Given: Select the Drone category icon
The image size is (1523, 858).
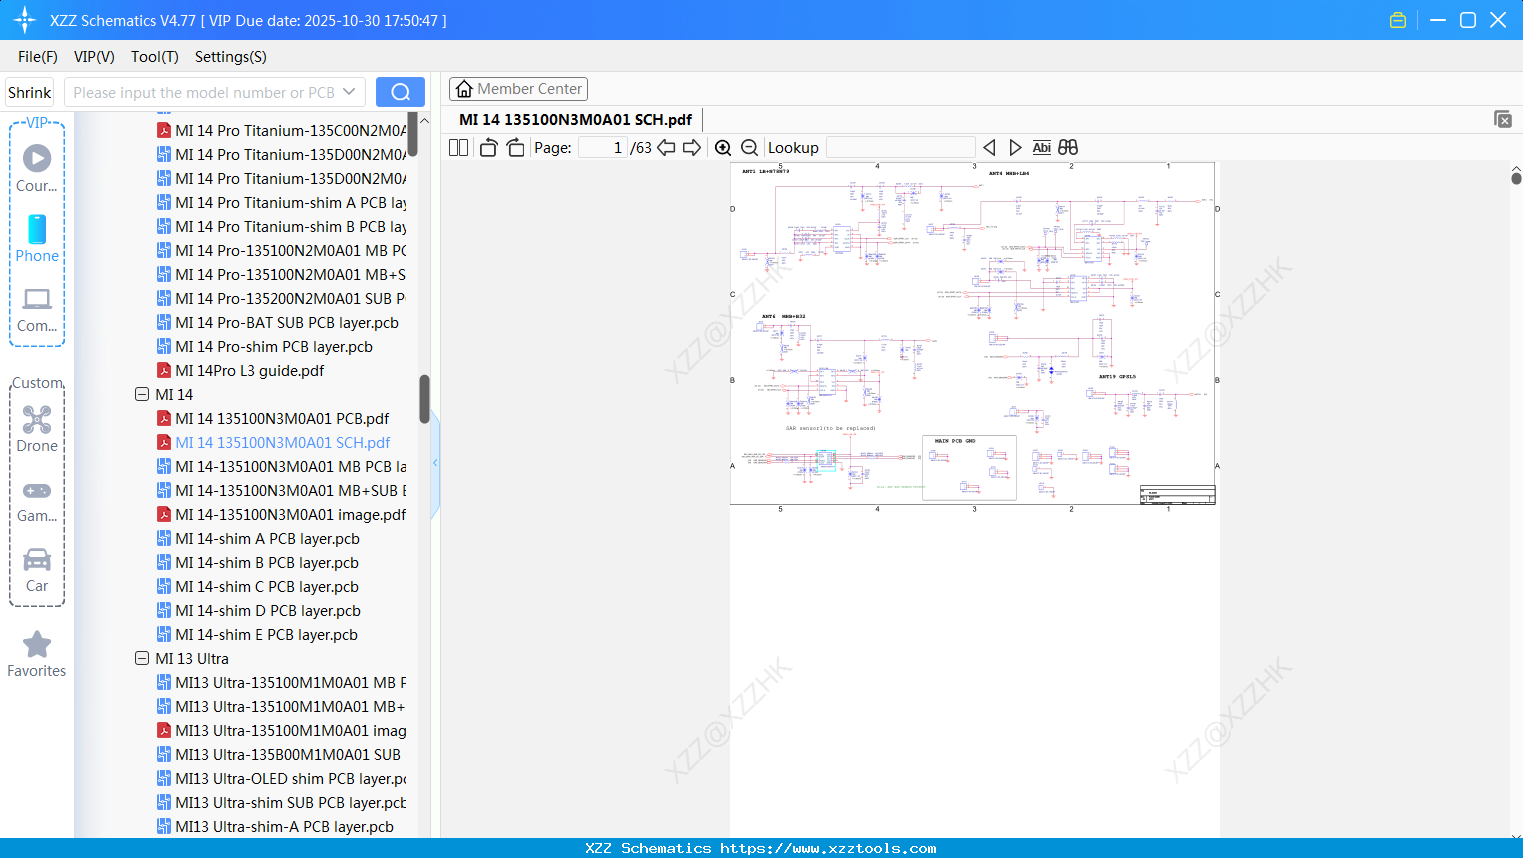Looking at the screenshot, I should (37, 429).
